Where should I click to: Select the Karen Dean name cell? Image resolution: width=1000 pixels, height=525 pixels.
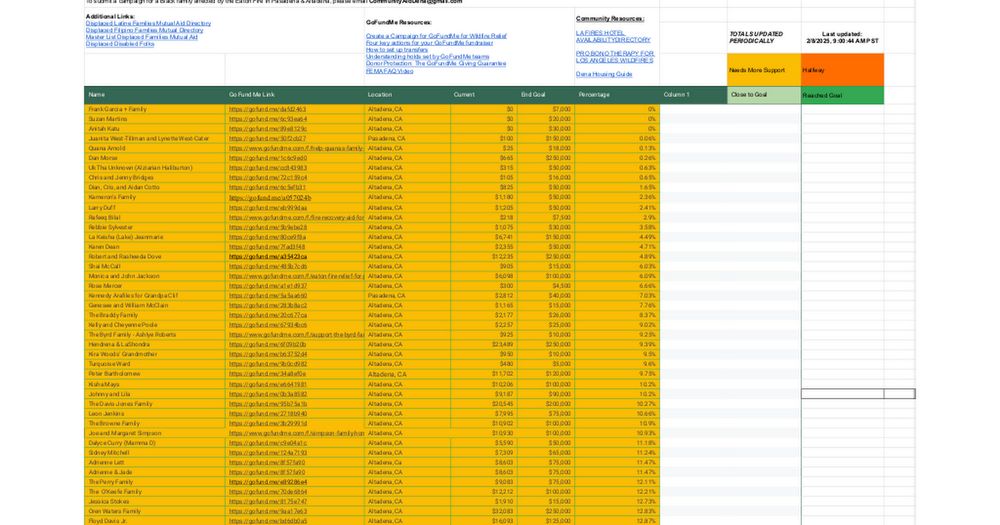coord(154,247)
